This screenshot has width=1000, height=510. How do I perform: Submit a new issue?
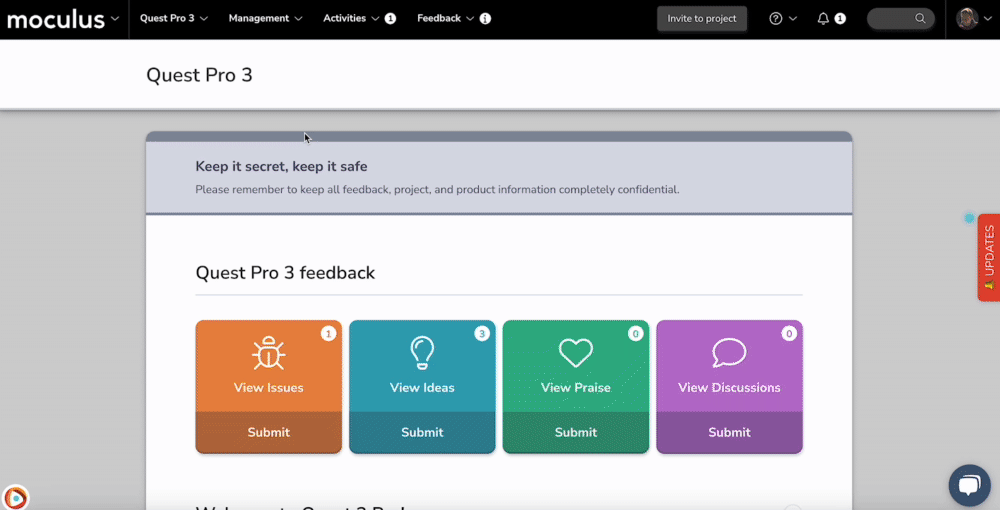click(x=268, y=432)
